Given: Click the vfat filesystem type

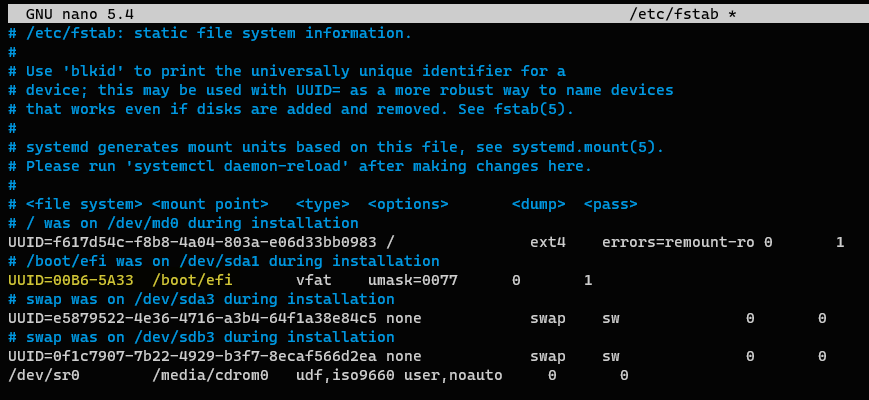Looking at the screenshot, I should point(316,280).
